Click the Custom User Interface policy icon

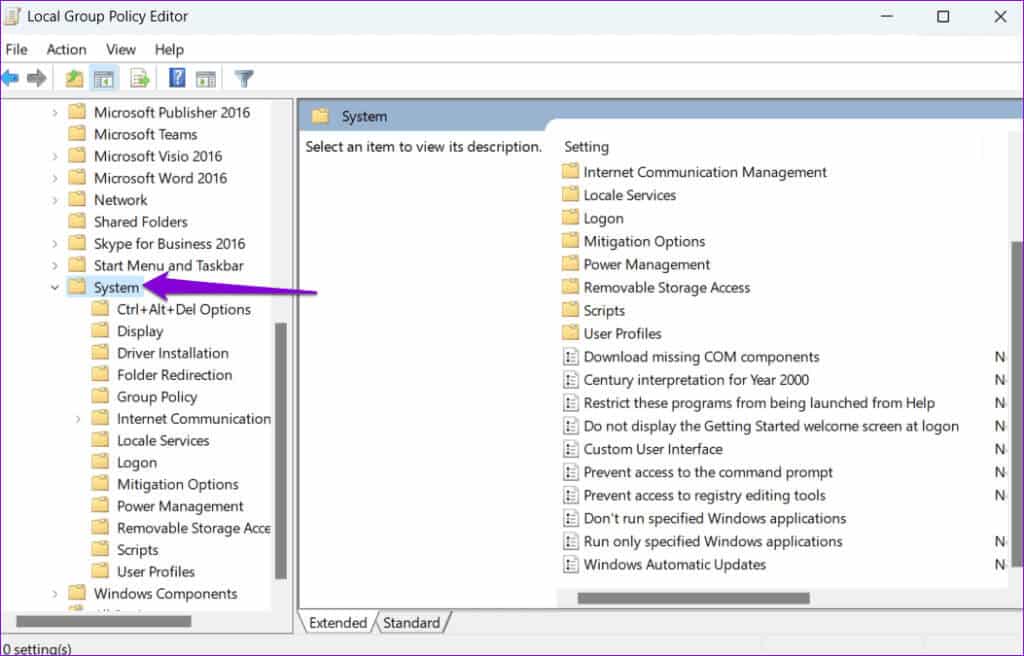(571, 450)
